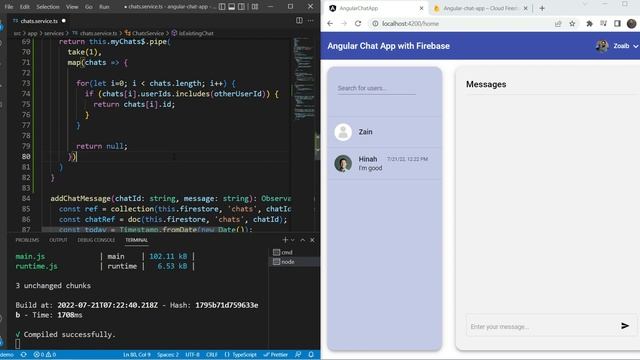This screenshot has width=640, height=360.
Task: Open editor More Actions ellipsis
Action: [x=311, y=20]
